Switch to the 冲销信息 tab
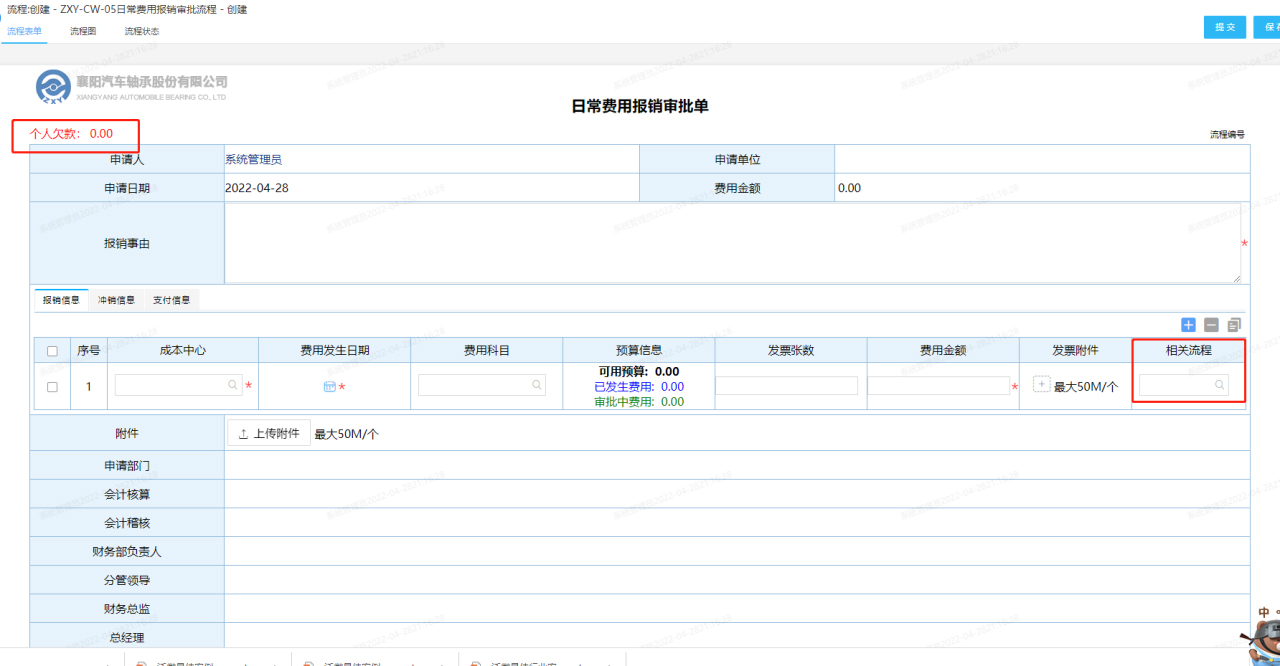 [x=116, y=300]
